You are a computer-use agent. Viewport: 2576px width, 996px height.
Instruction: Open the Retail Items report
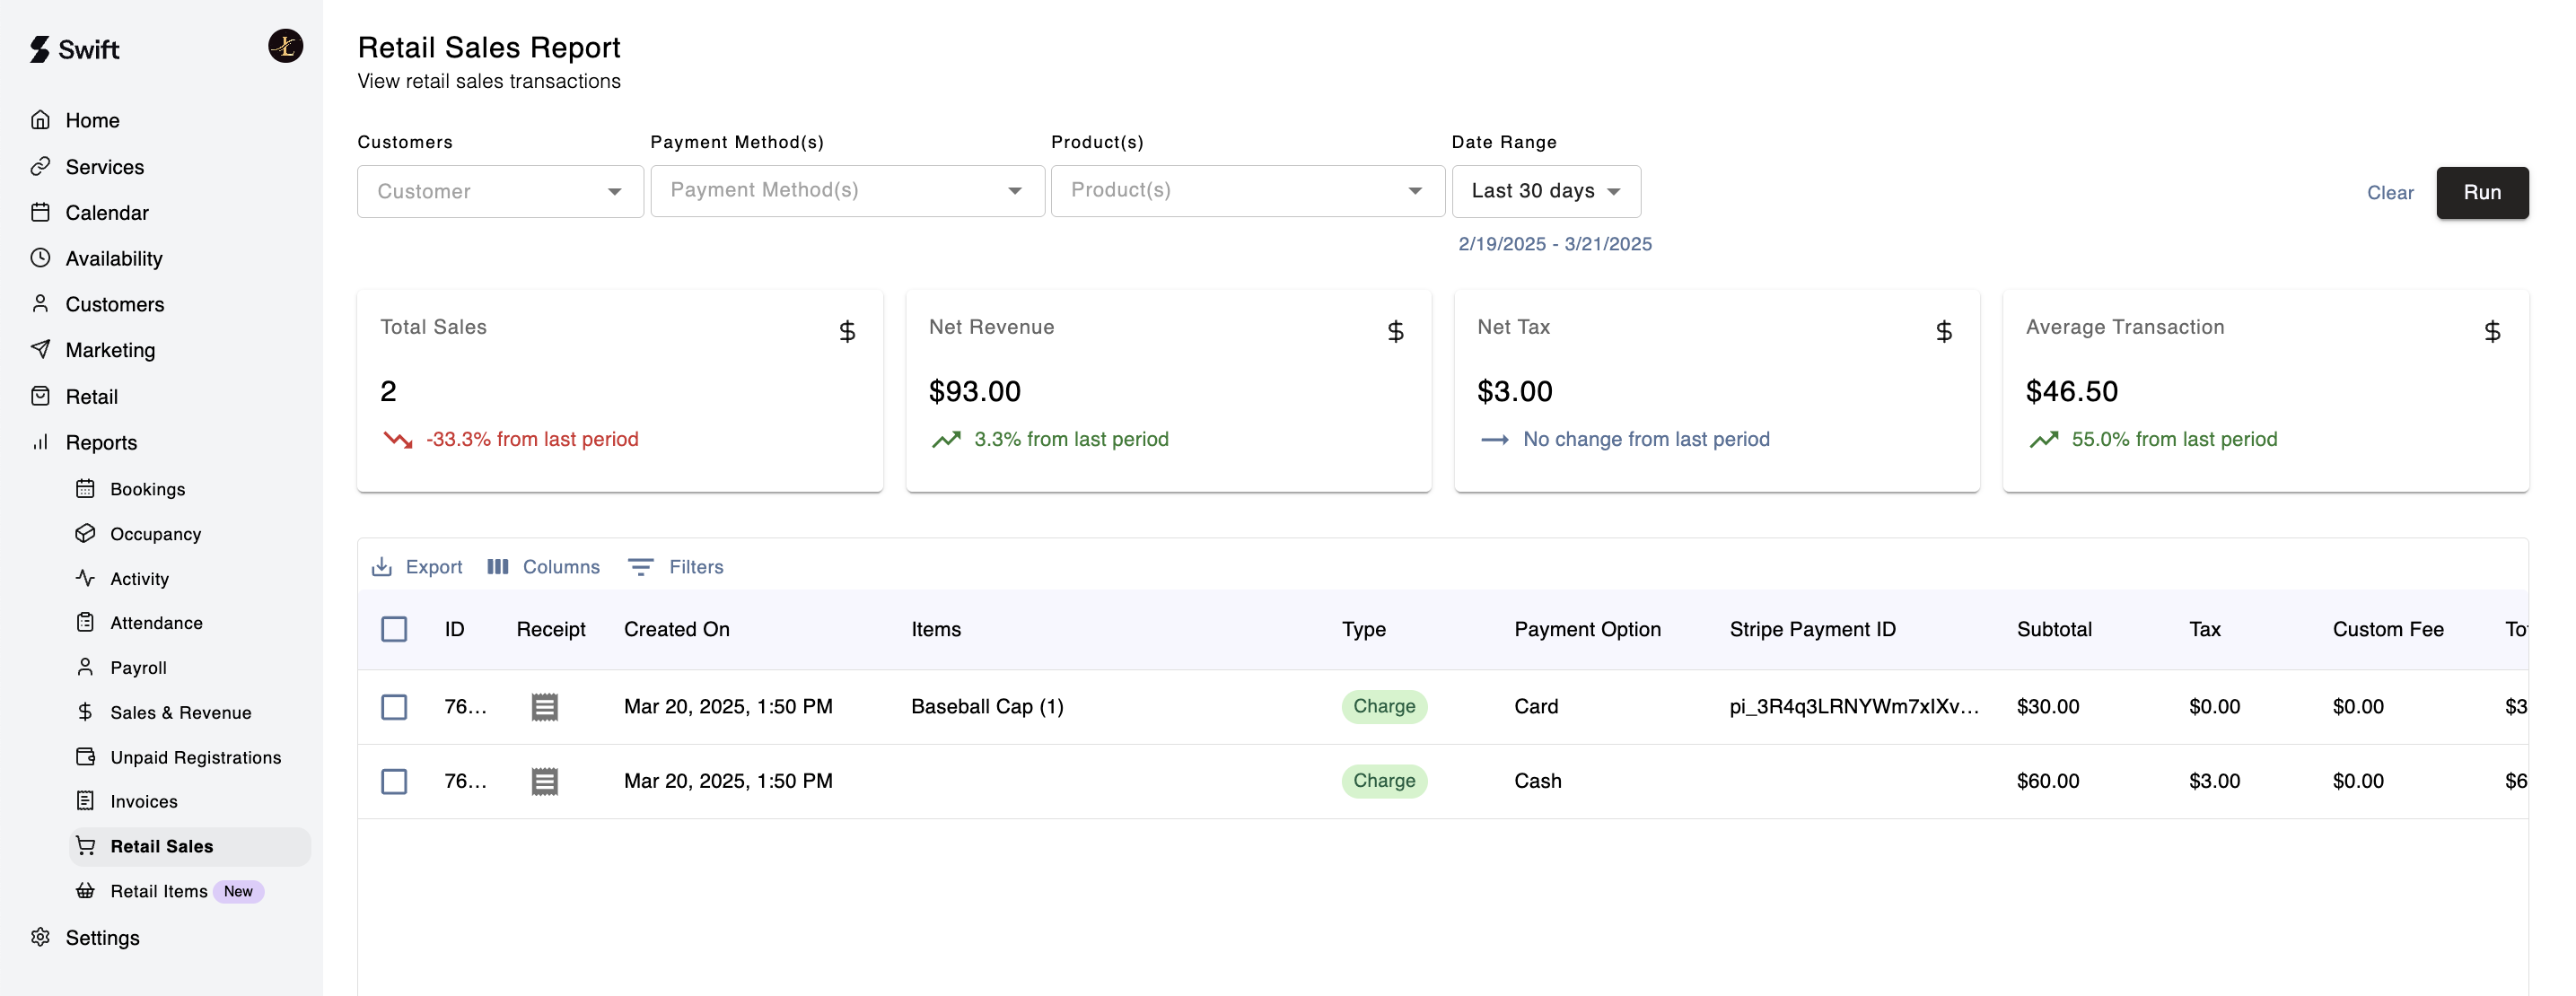[159, 891]
